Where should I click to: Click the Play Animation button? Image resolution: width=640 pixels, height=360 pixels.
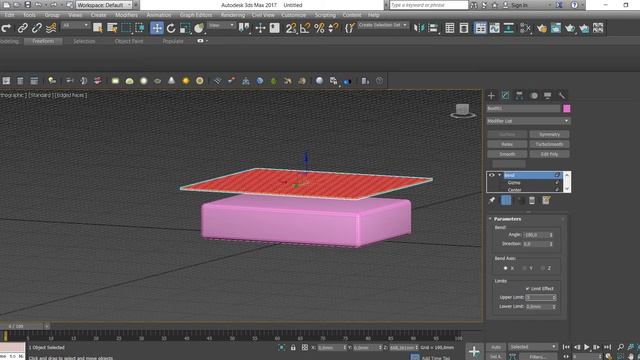587,347
